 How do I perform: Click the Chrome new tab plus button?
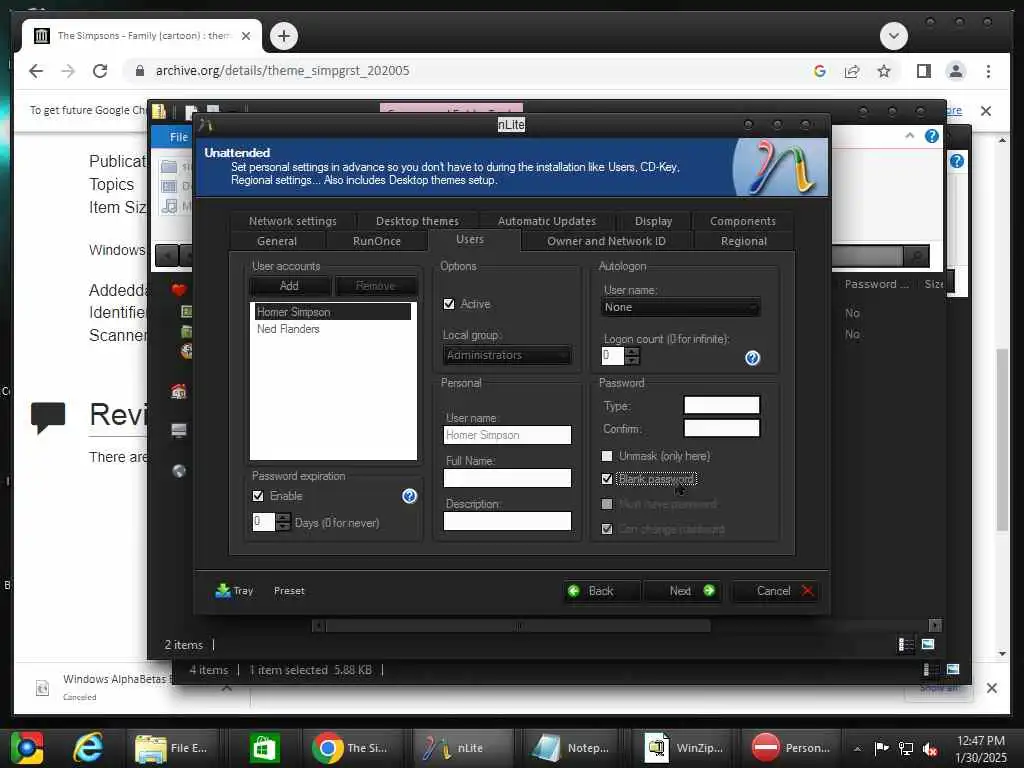pos(283,36)
